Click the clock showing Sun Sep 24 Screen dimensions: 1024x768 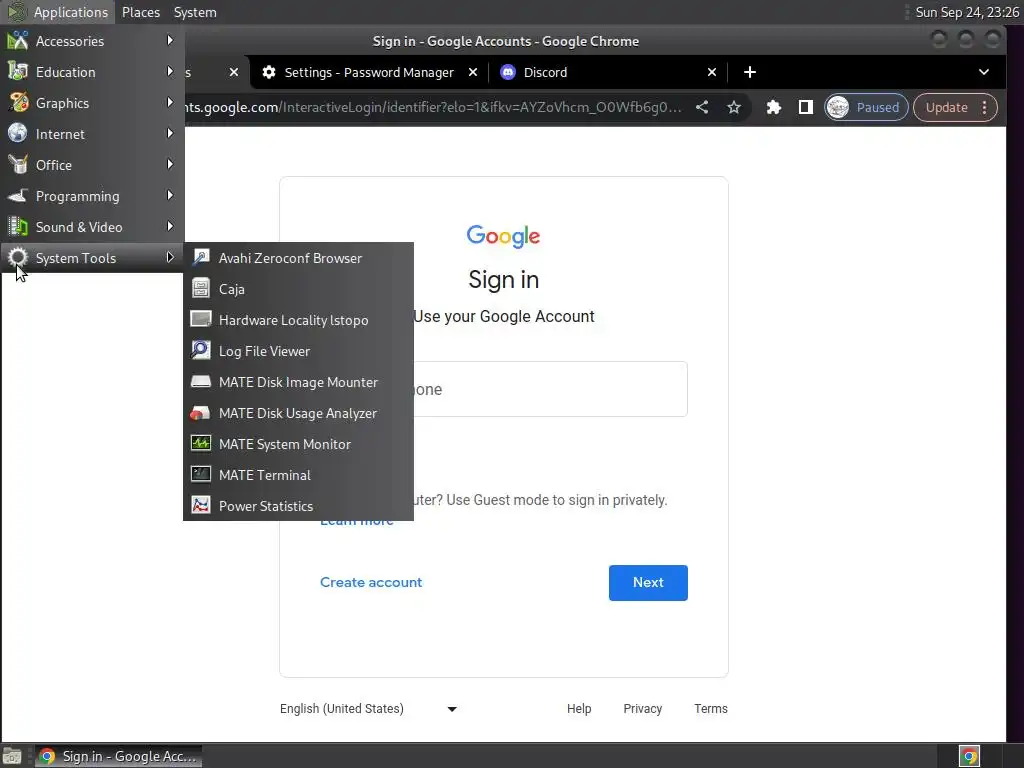pos(967,12)
